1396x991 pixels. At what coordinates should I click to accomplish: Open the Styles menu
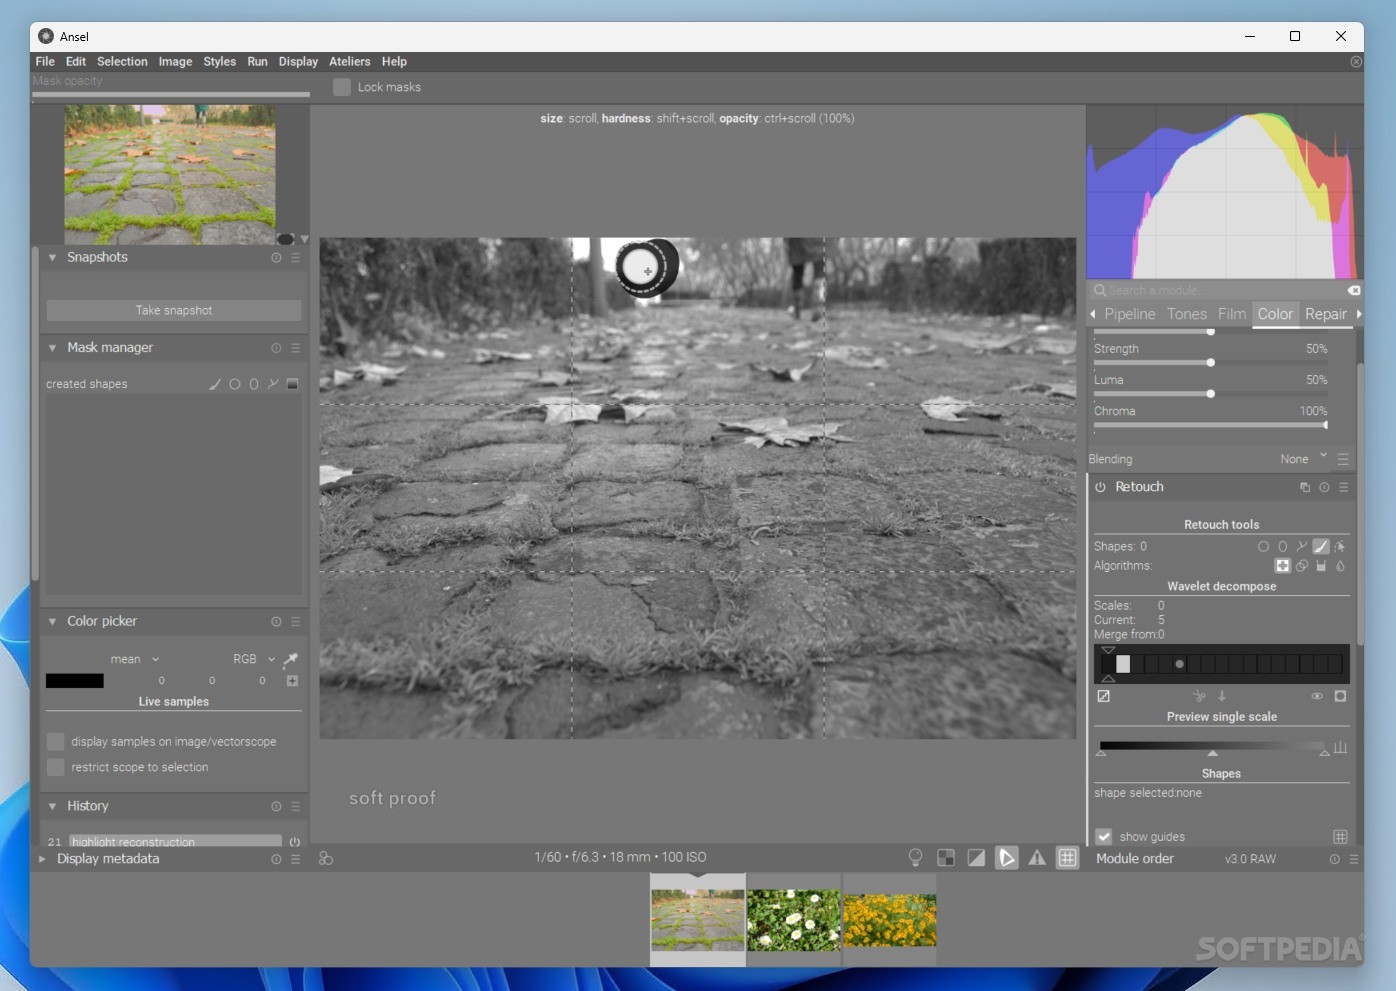click(x=219, y=62)
